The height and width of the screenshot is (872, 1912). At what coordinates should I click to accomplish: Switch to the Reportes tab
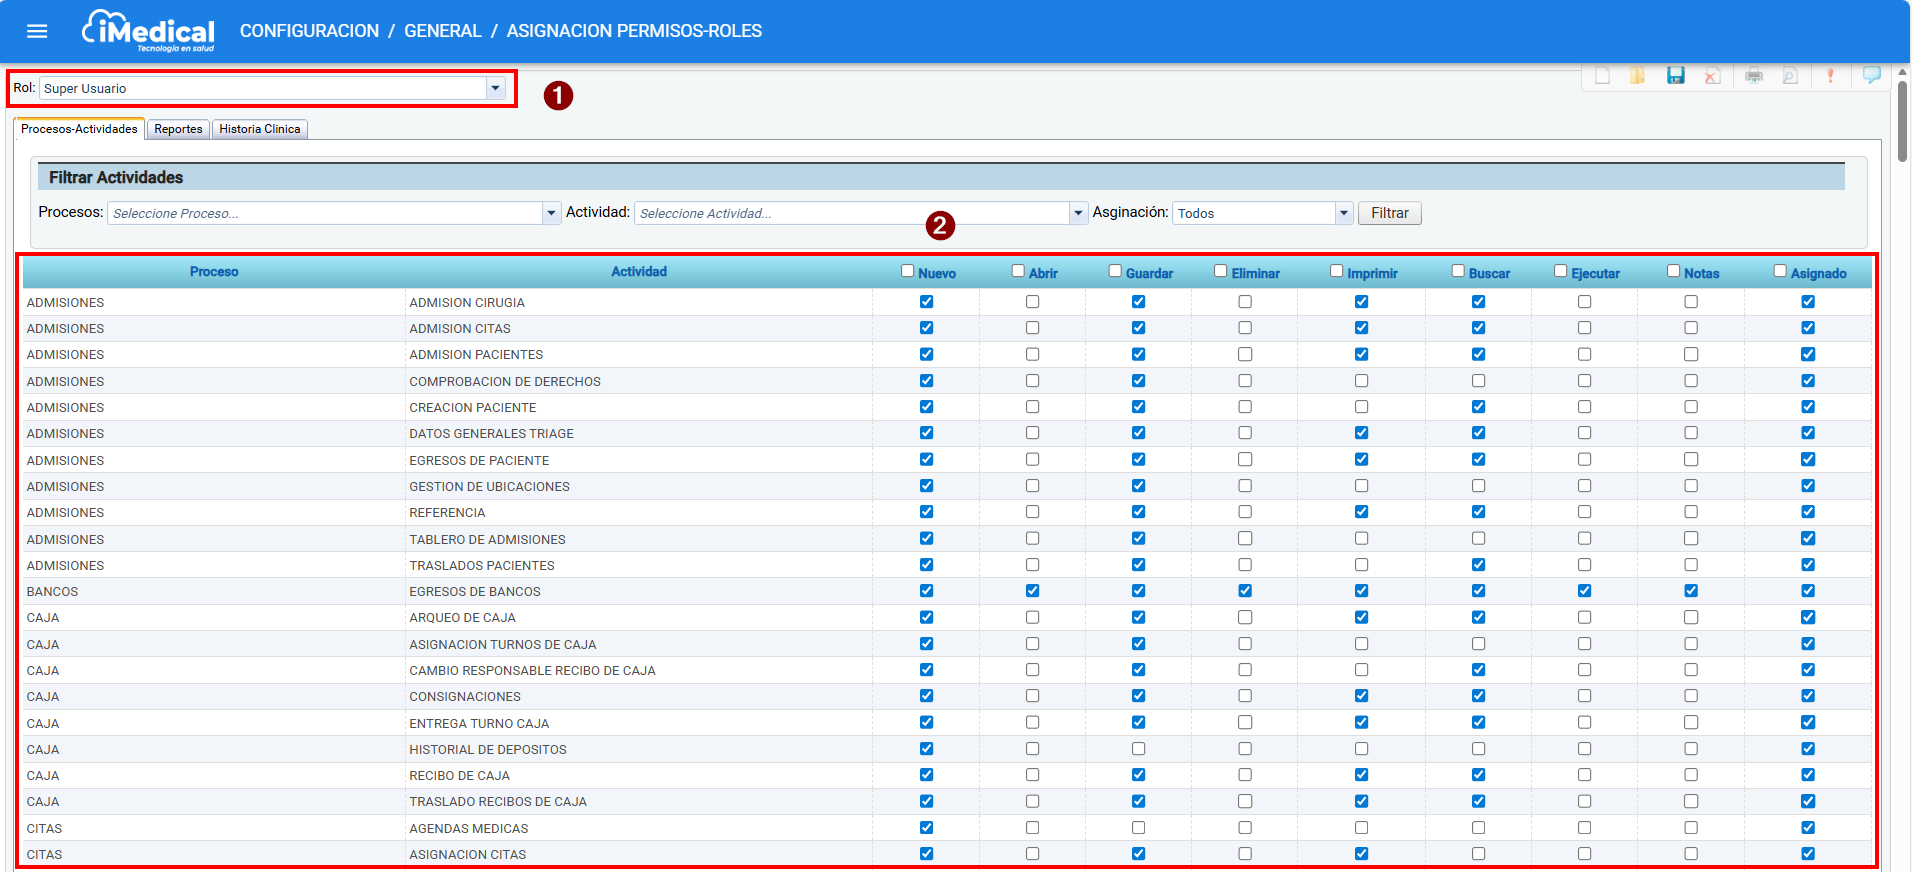coord(178,129)
